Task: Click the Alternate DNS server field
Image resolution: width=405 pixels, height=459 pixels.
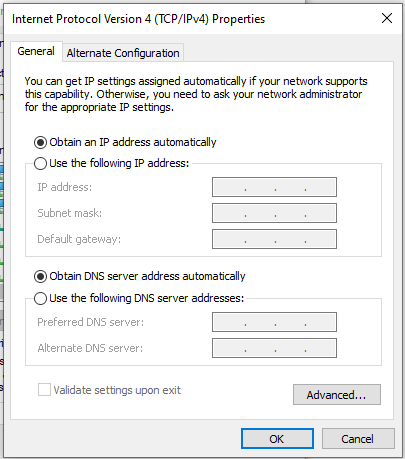Action: coord(274,348)
